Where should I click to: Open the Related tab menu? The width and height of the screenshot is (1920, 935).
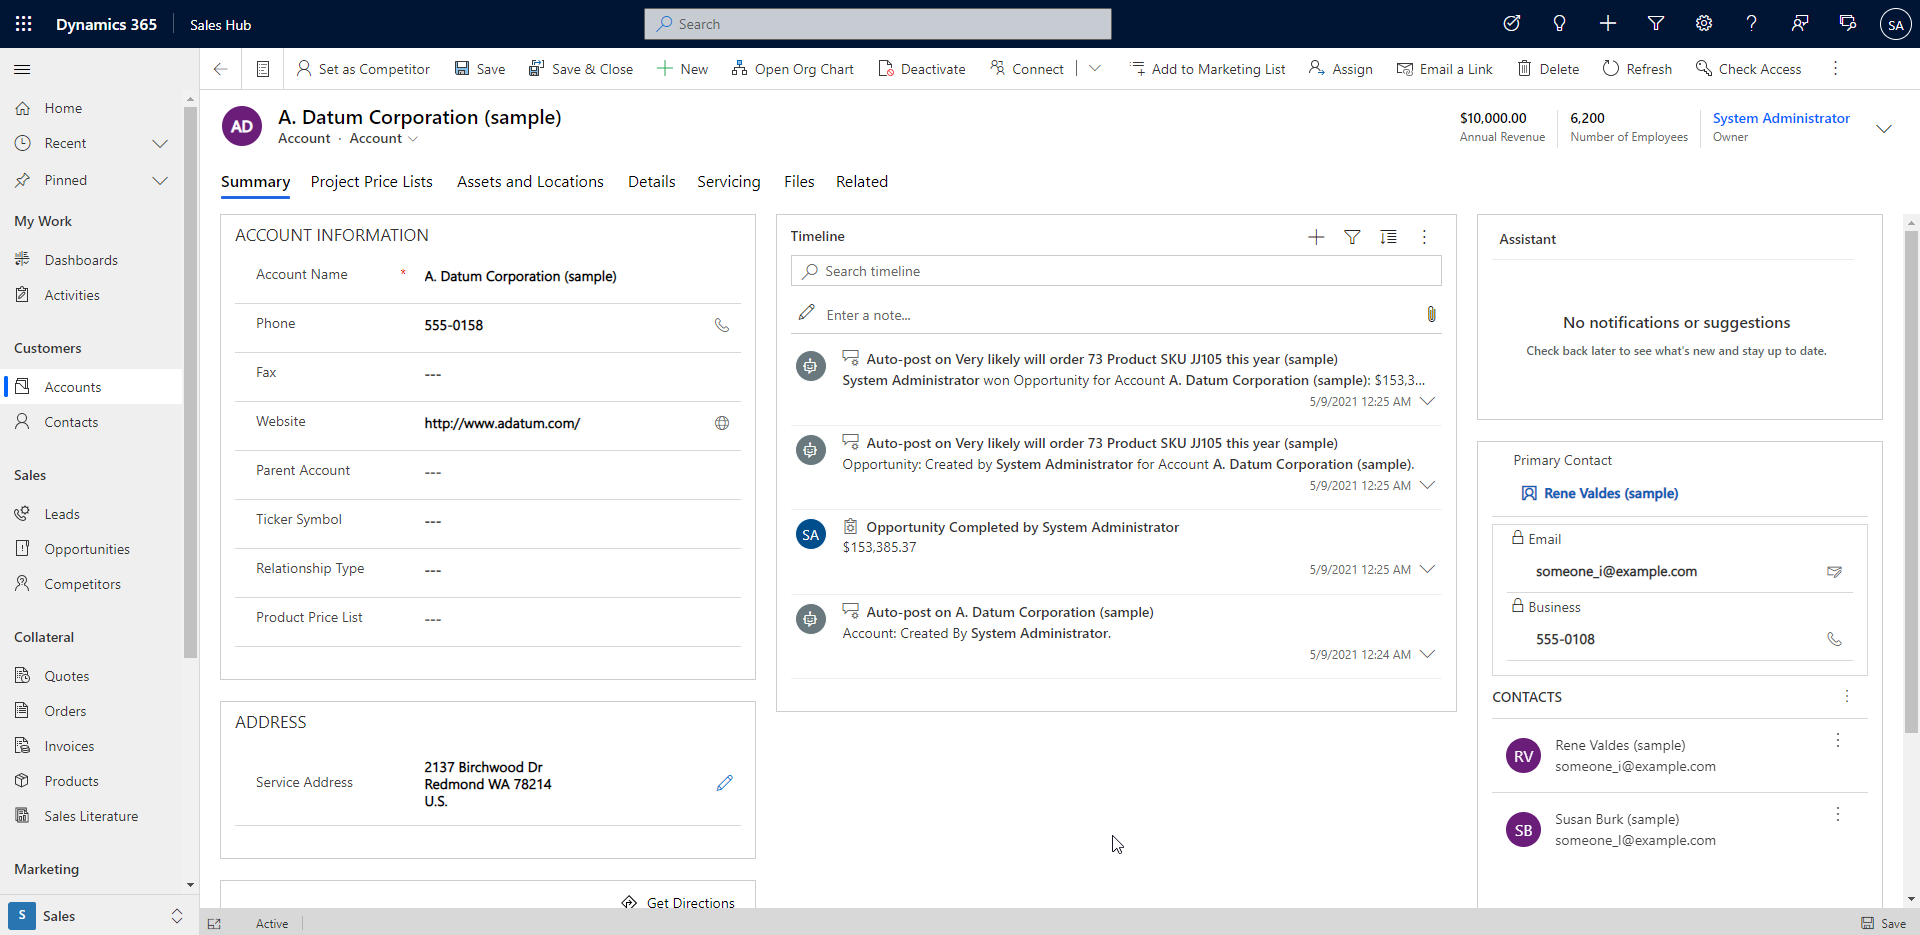(x=862, y=182)
